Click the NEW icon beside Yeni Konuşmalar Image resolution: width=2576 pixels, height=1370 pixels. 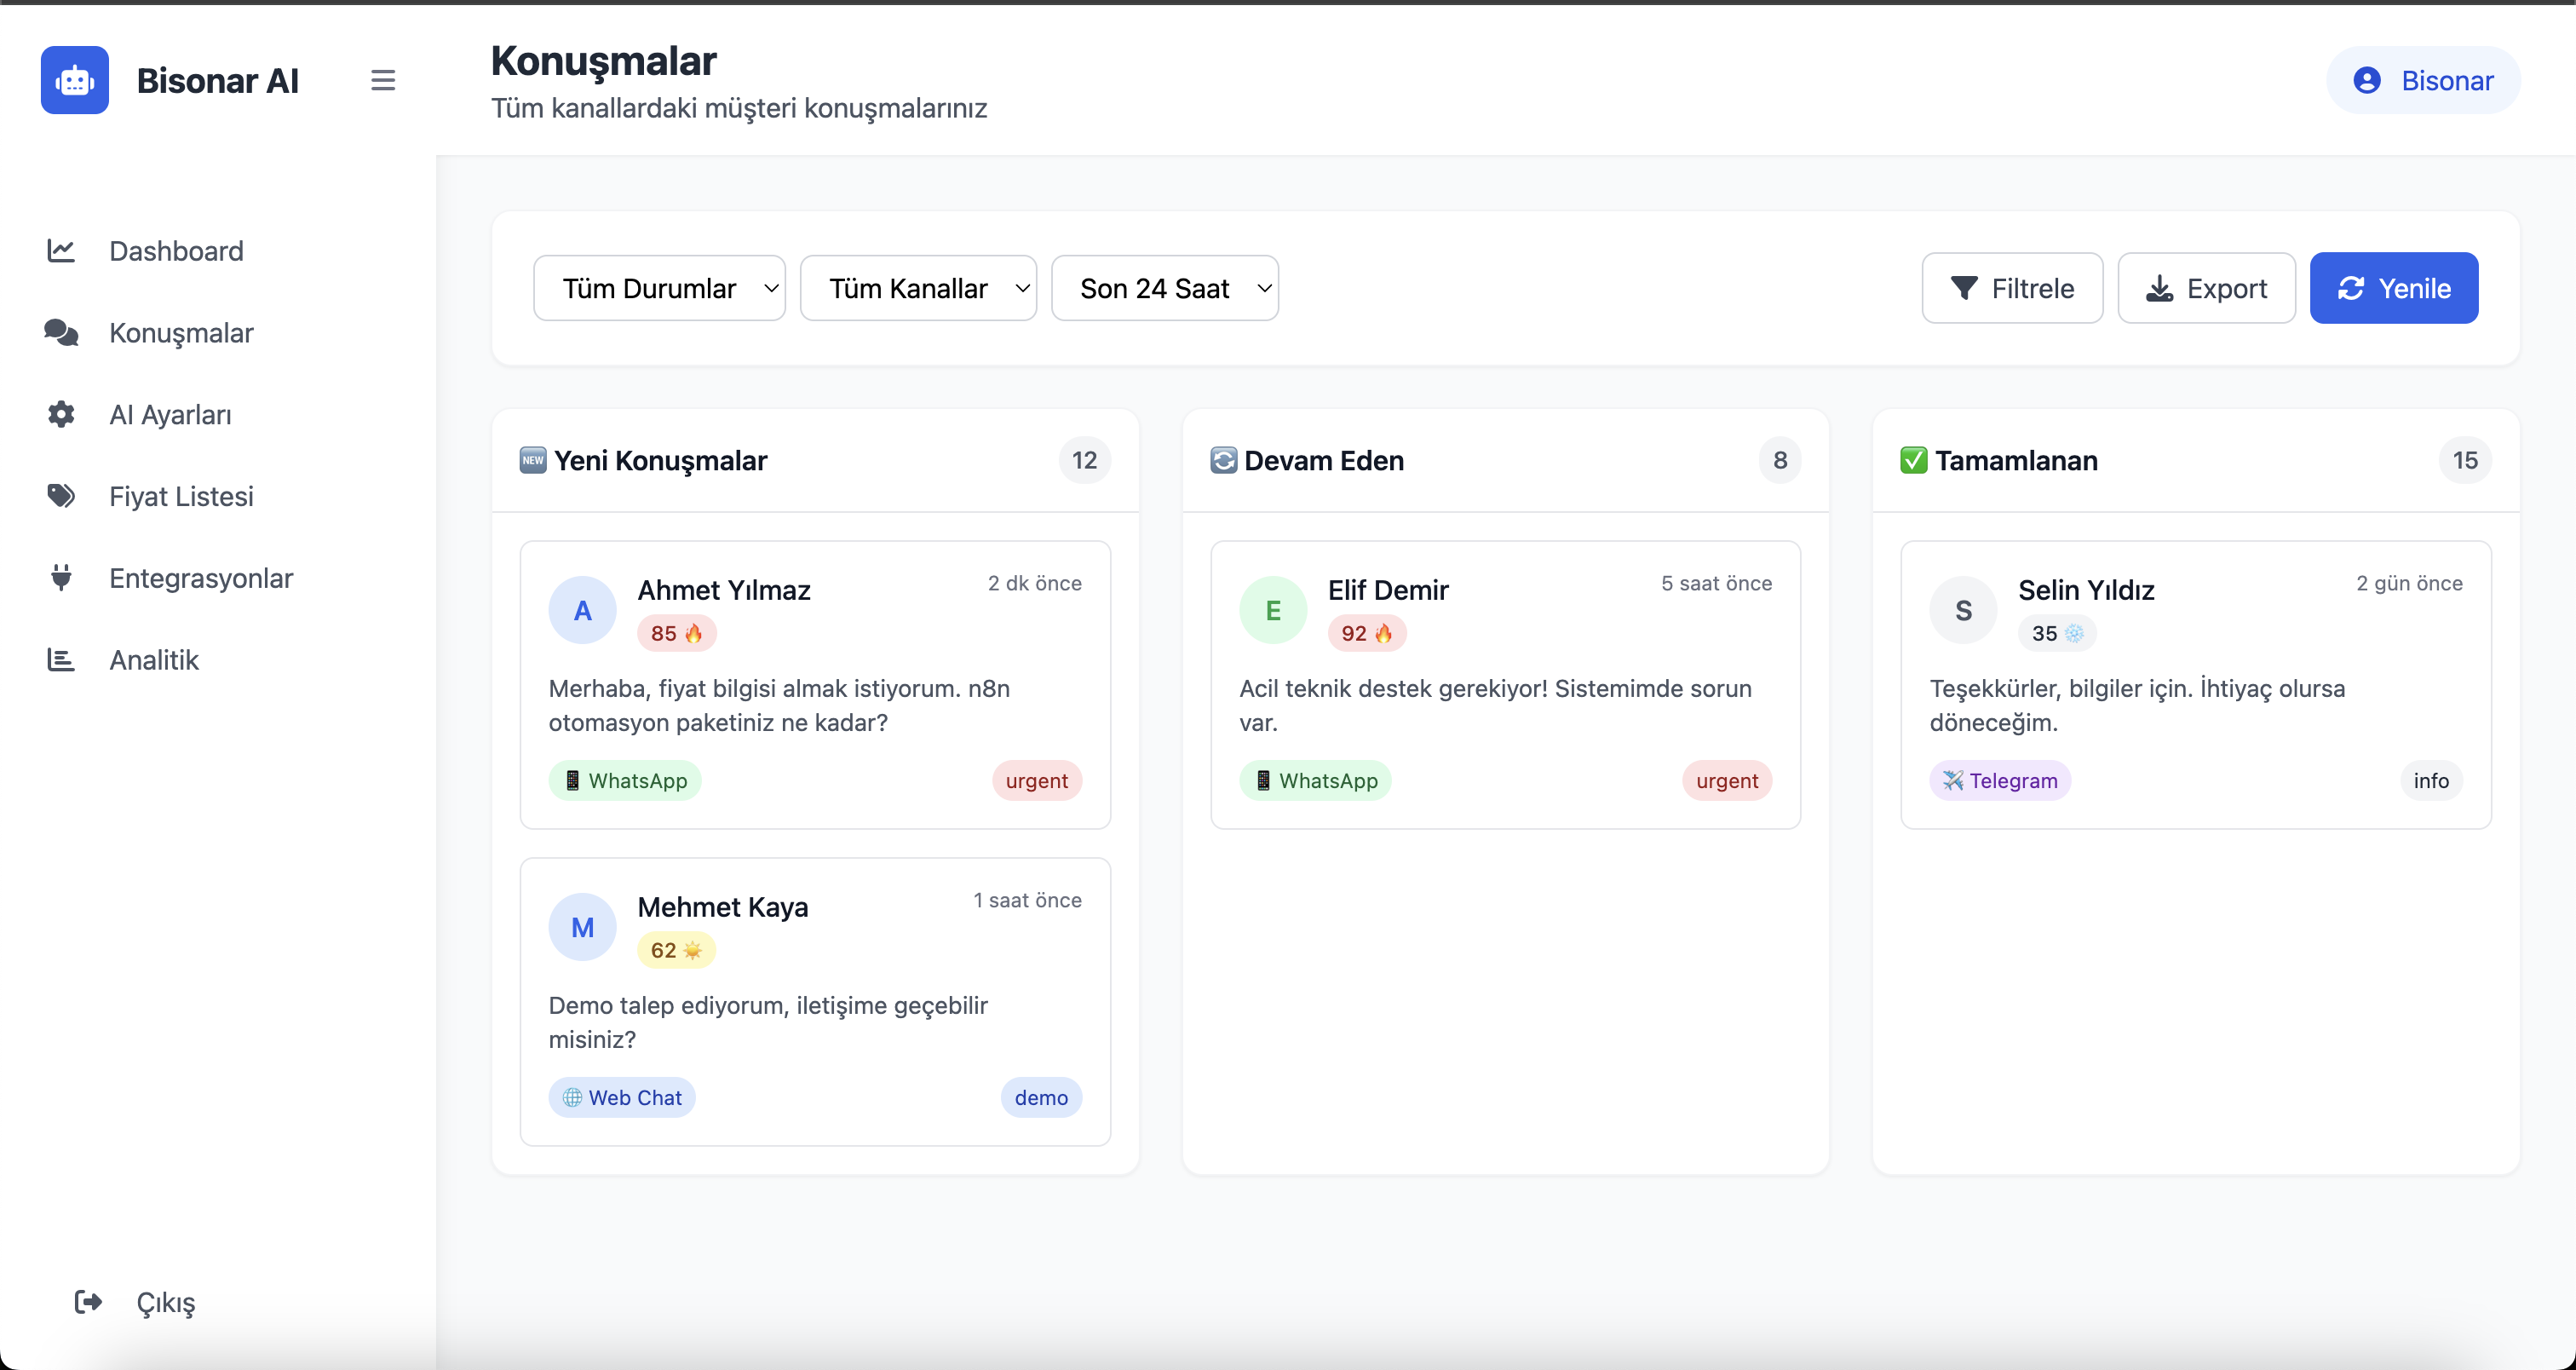pyautogui.click(x=533, y=460)
